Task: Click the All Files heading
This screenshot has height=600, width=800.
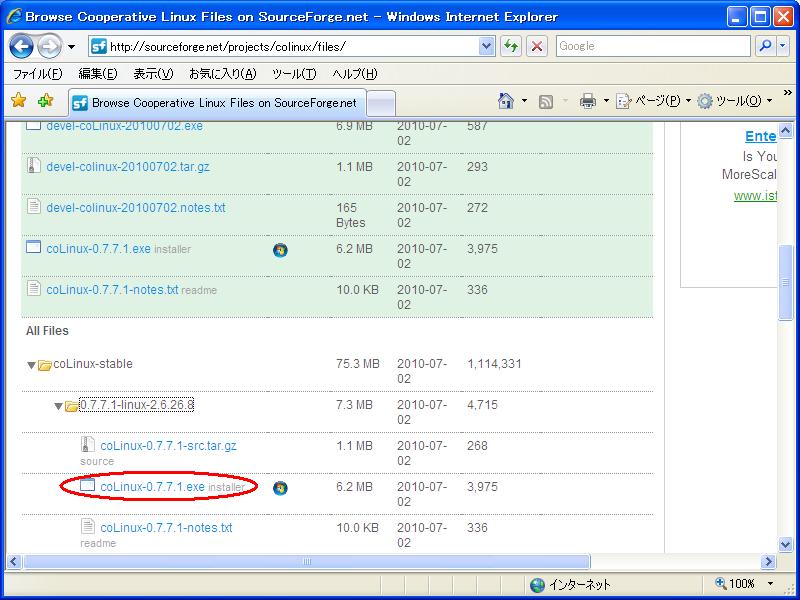Action: (47, 331)
